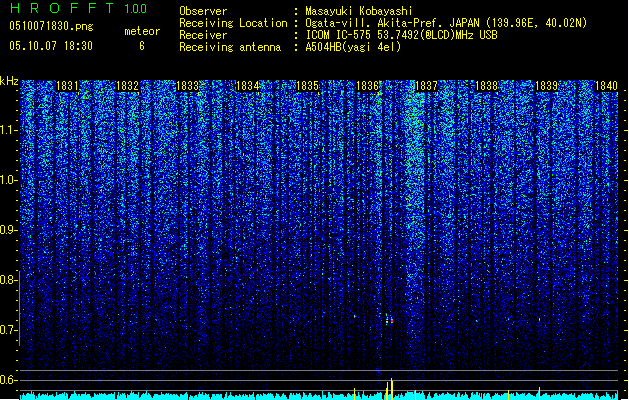
Task: Click the red-yellow meteor echo spot in spectrogram
Action: click(389, 320)
